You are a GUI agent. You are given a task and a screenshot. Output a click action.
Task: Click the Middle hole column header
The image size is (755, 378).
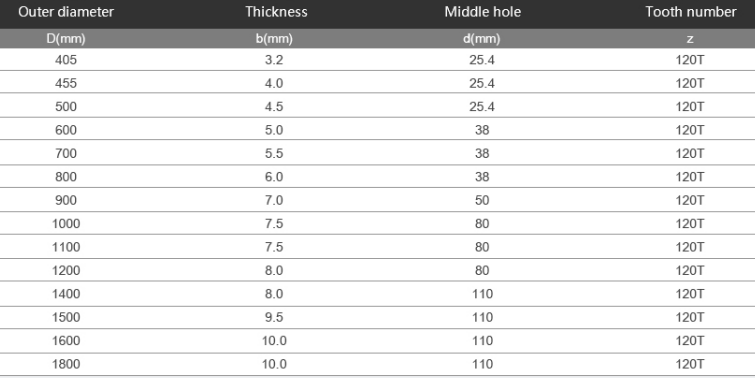click(x=482, y=12)
